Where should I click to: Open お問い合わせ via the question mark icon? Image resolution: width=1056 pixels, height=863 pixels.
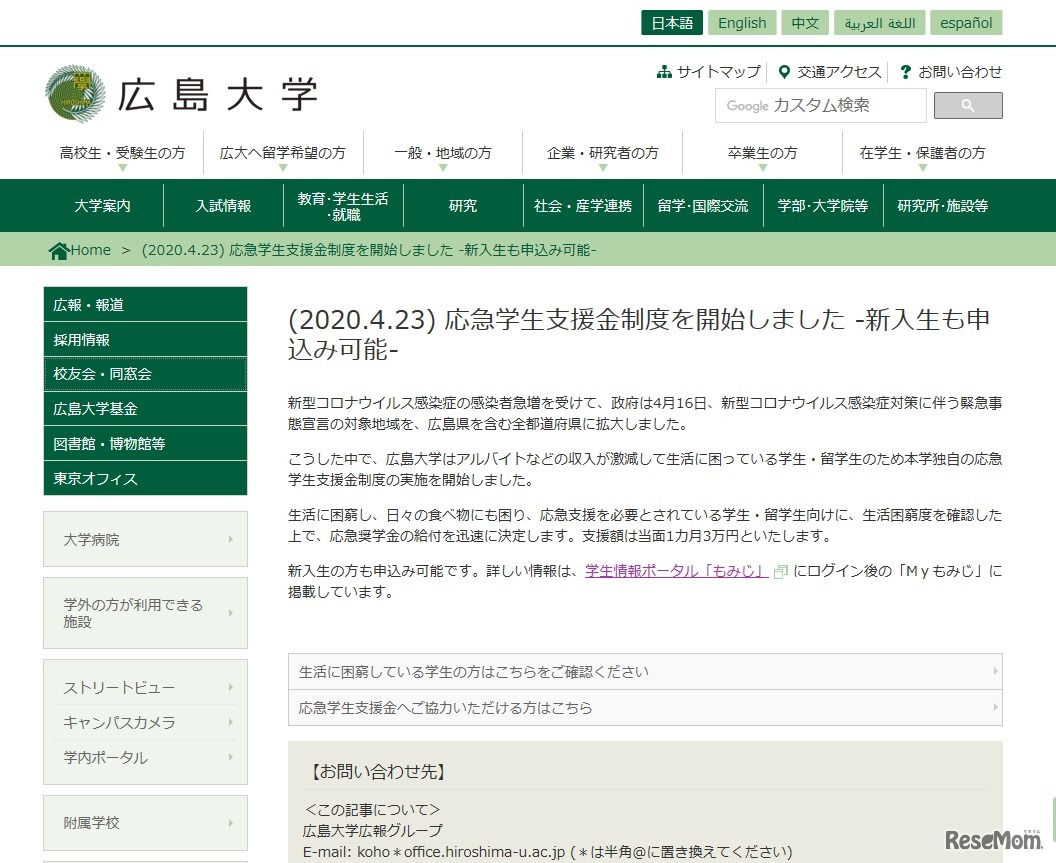[x=904, y=71]
